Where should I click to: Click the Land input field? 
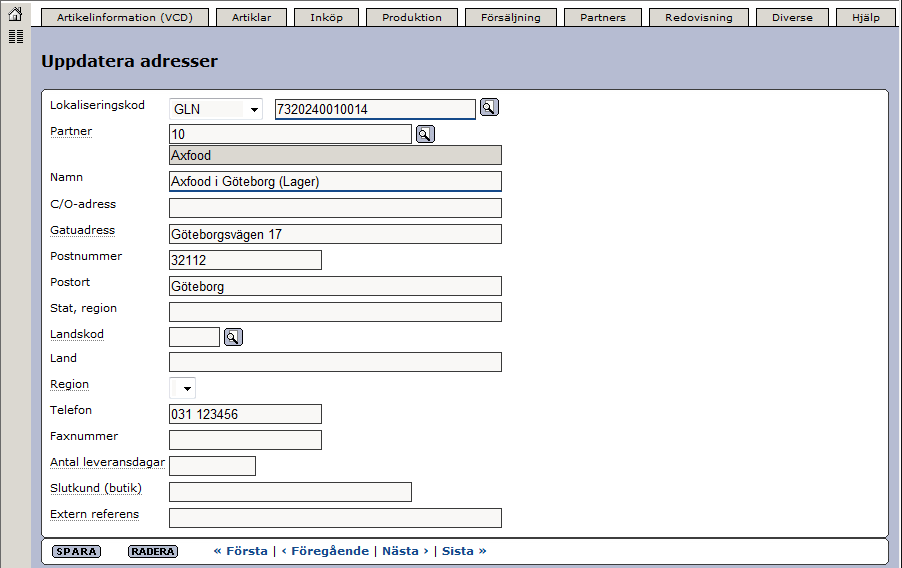tap(335, 362)
